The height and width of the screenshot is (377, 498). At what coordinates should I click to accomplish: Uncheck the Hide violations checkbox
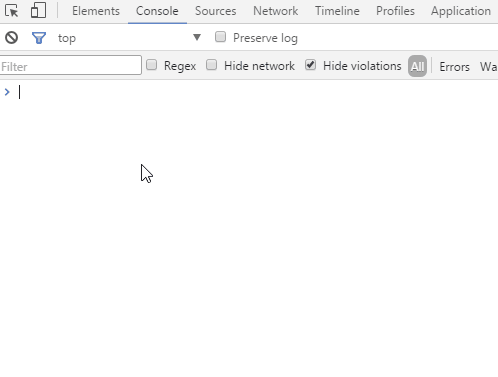click(x=311, y=65)
